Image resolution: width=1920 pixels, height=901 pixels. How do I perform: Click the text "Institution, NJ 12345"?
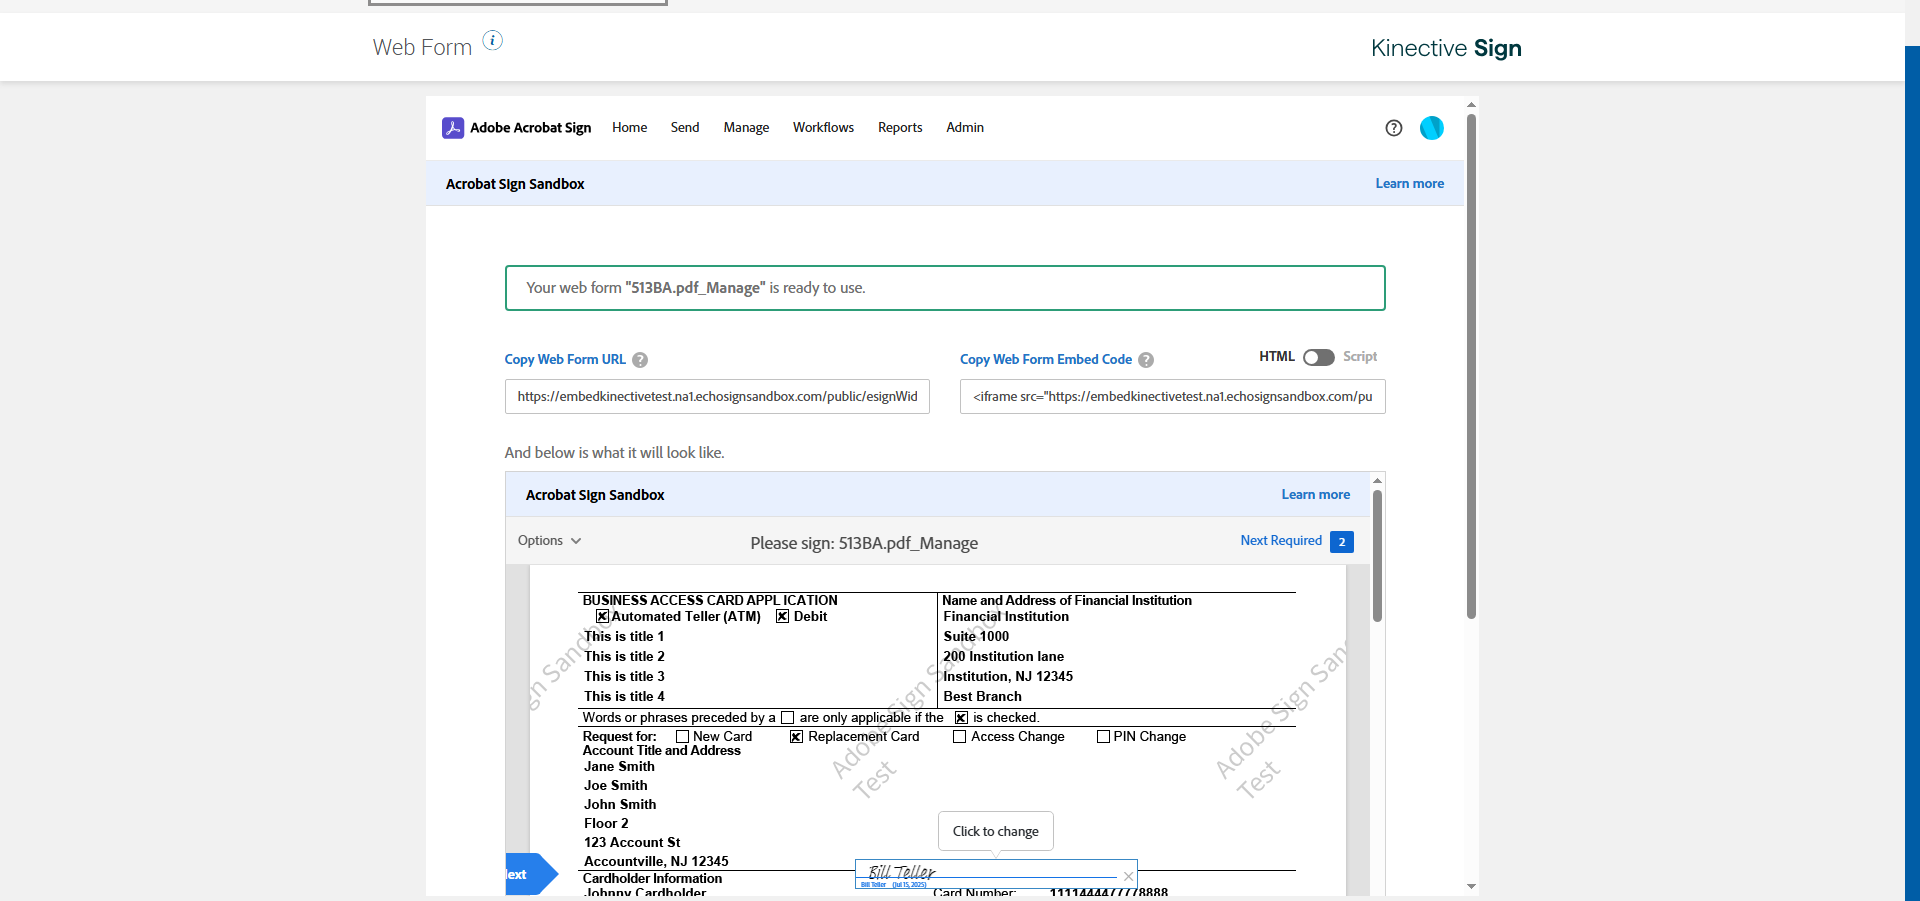click(1008, 677)
